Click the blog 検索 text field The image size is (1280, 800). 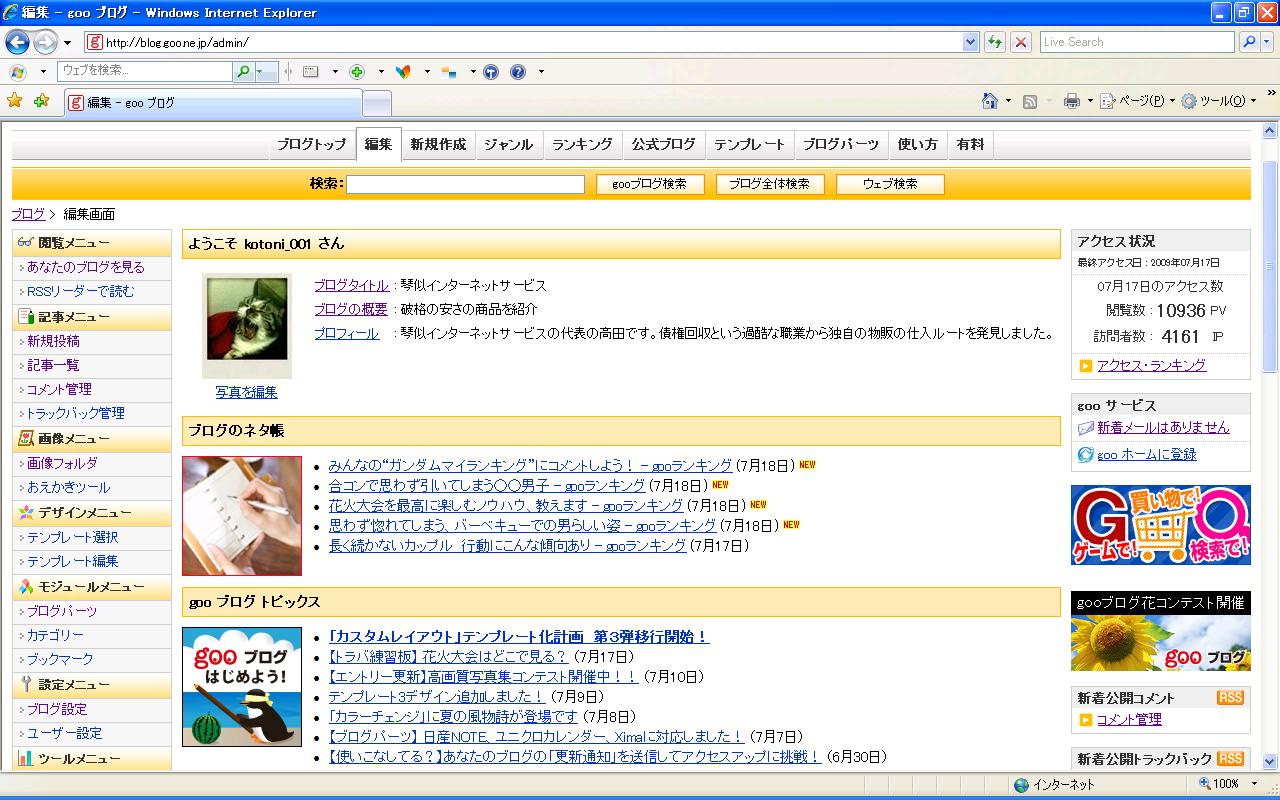point(465,184)
